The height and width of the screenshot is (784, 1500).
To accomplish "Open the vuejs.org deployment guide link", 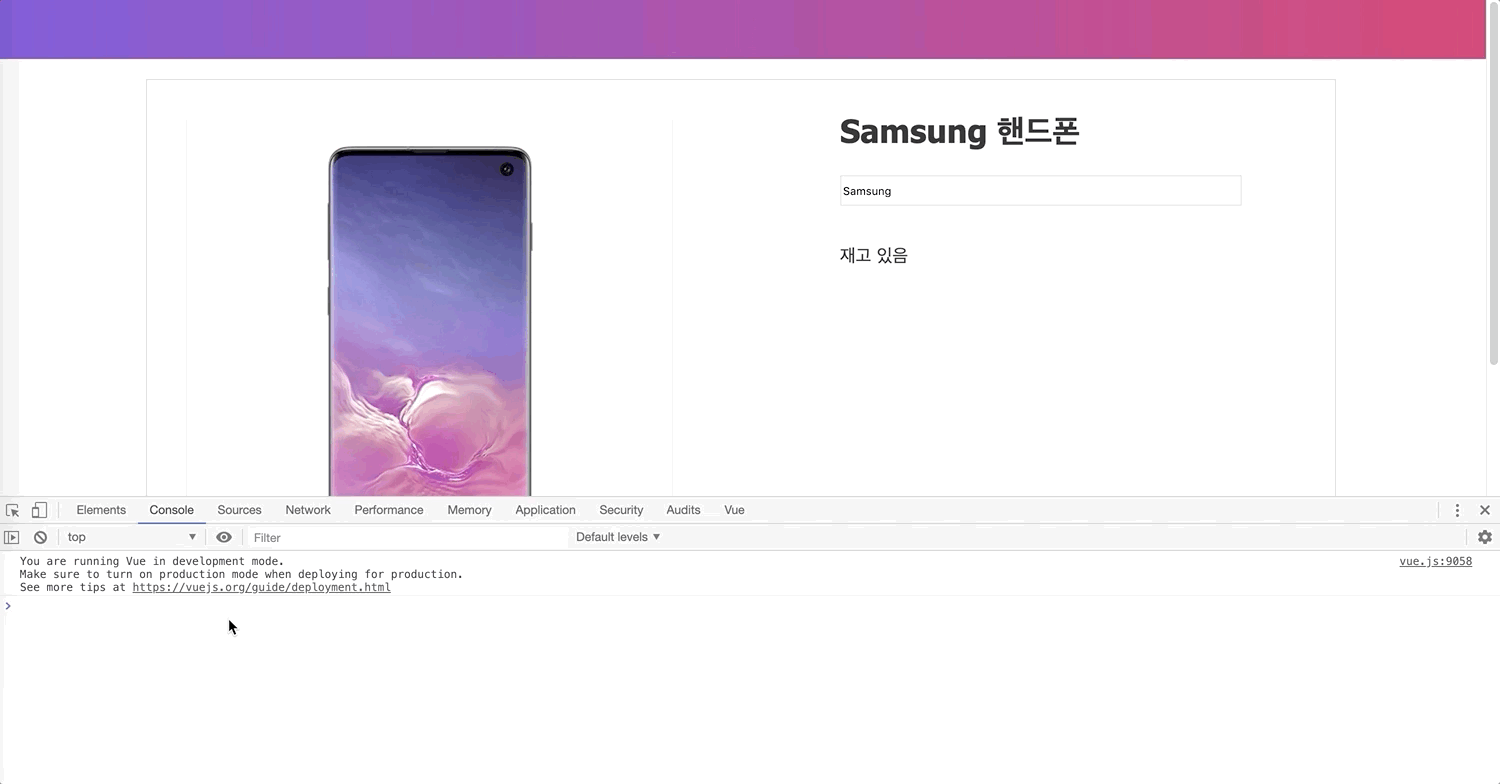I will coord(261,587).
